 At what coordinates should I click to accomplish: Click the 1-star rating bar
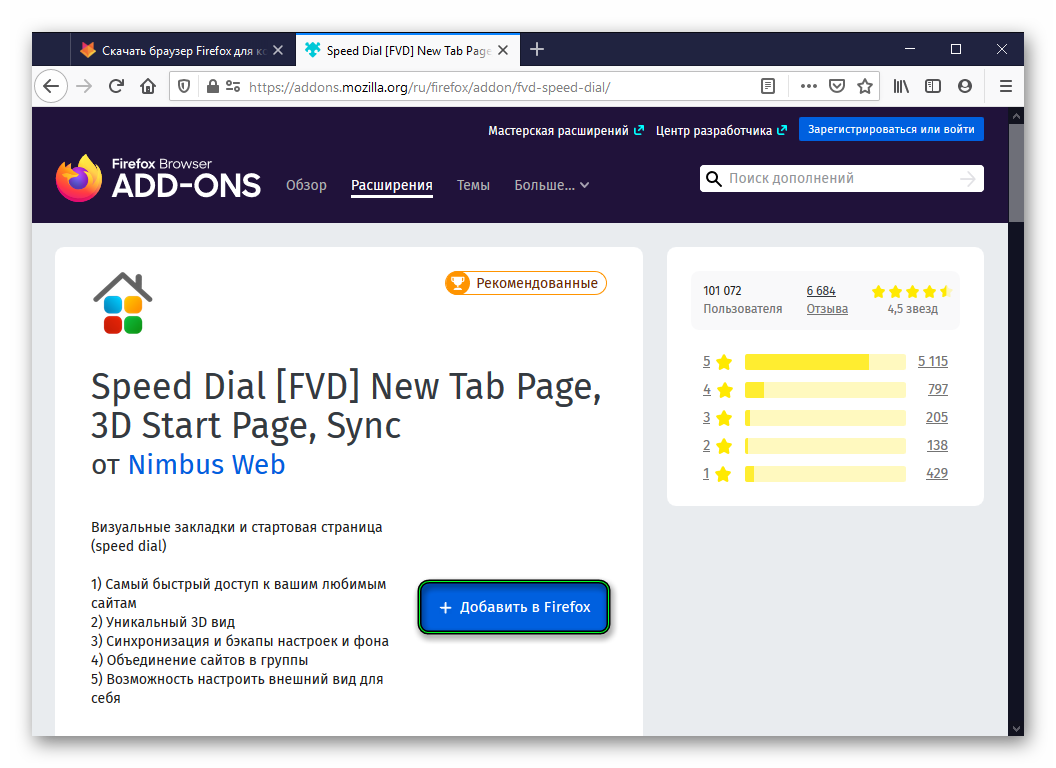tap(825, 474)
